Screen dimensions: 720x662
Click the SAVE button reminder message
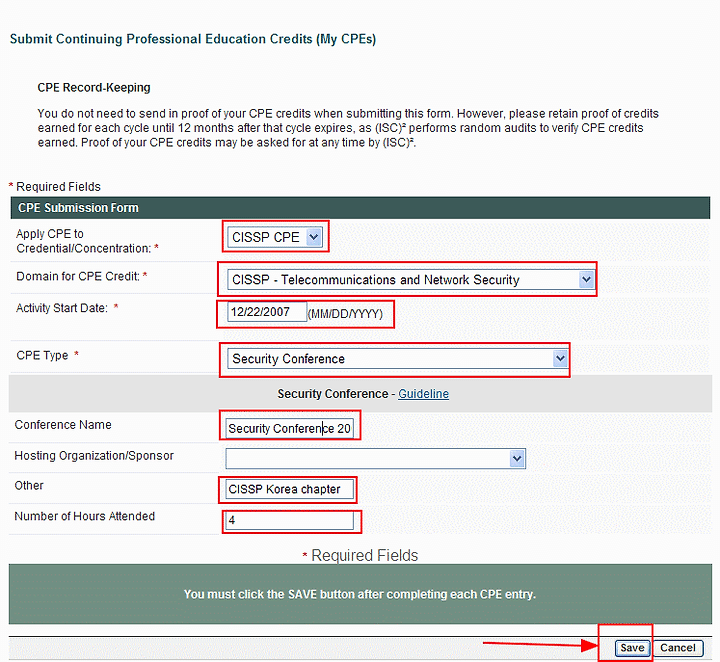pyautogui.click(x=360, y=594)
